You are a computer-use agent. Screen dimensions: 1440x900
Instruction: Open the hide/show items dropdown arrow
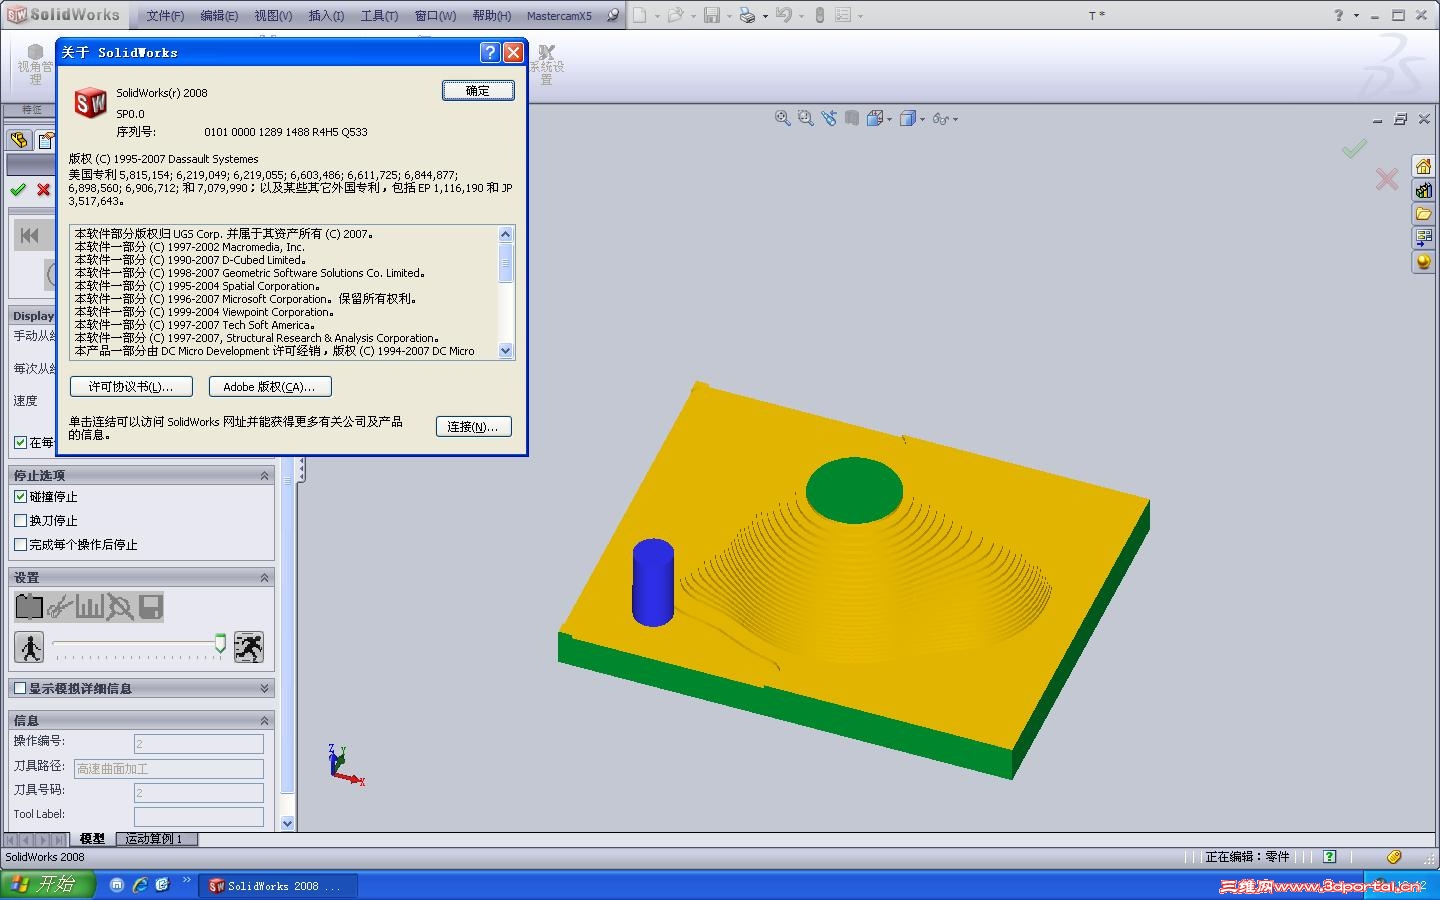click(955, 119)
